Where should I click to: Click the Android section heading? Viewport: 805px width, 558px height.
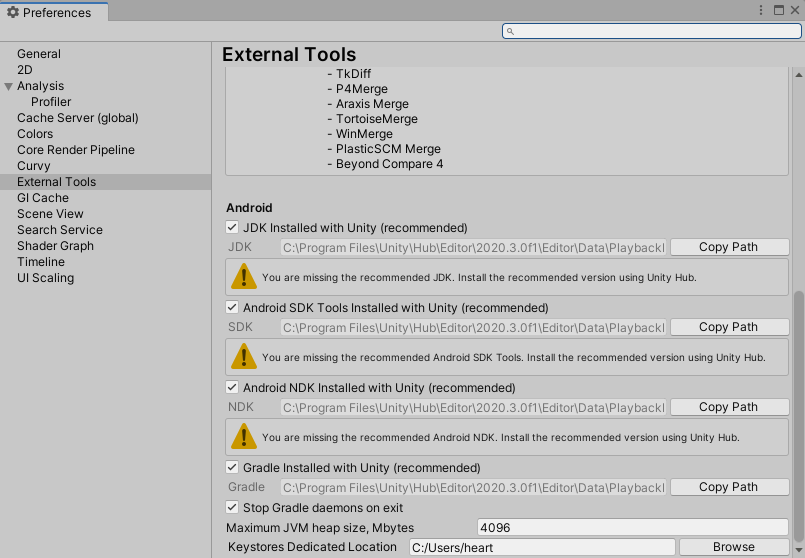tap(249, 208)
